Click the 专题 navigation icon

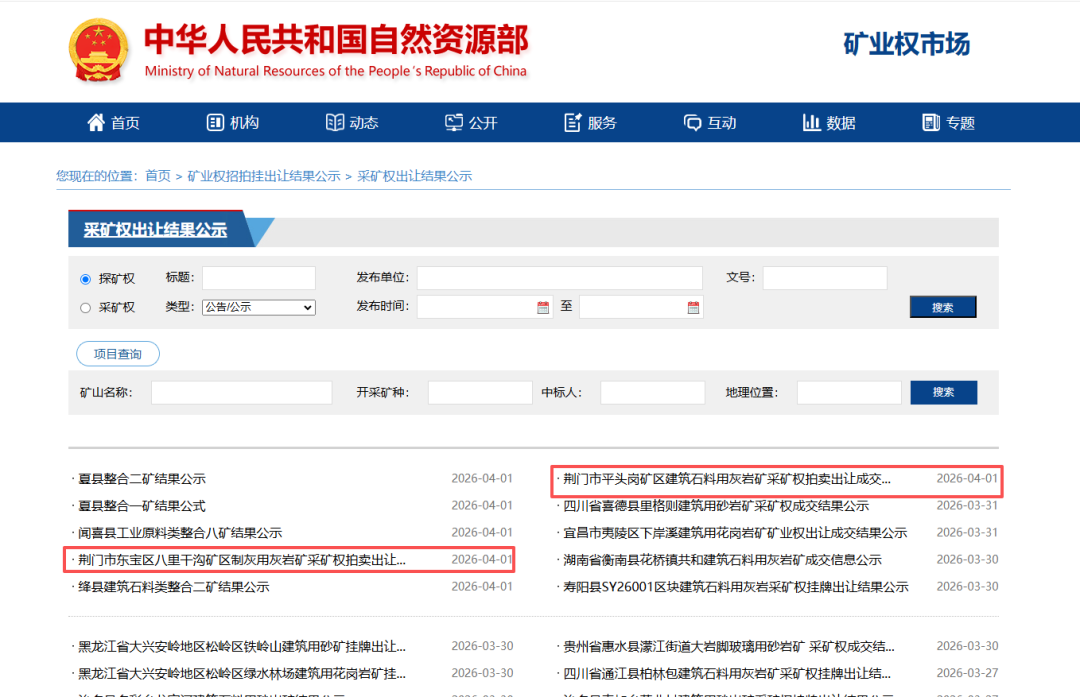click(931, 122)
